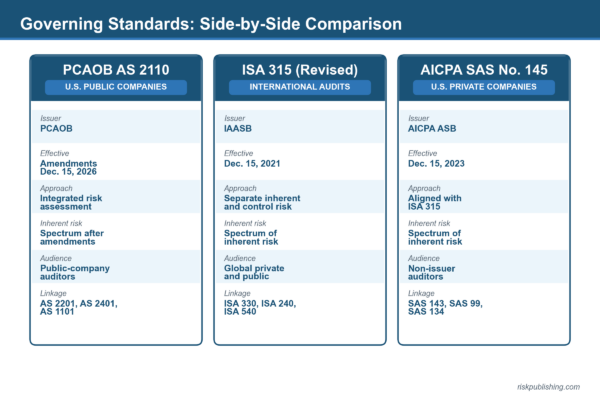Select effective date 'Dec. 15, 2021'

point(252,163)
